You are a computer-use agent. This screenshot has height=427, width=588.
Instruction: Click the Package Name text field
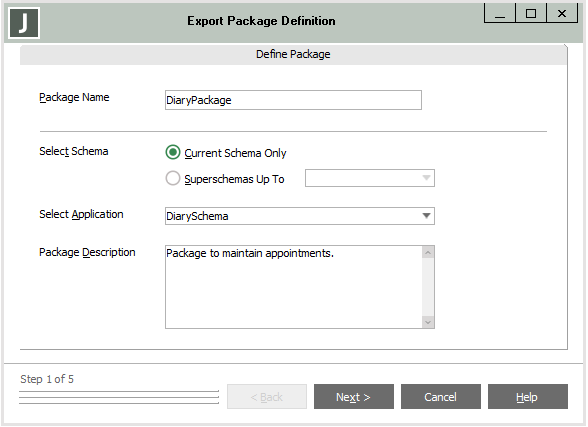[x=293, y=100]
